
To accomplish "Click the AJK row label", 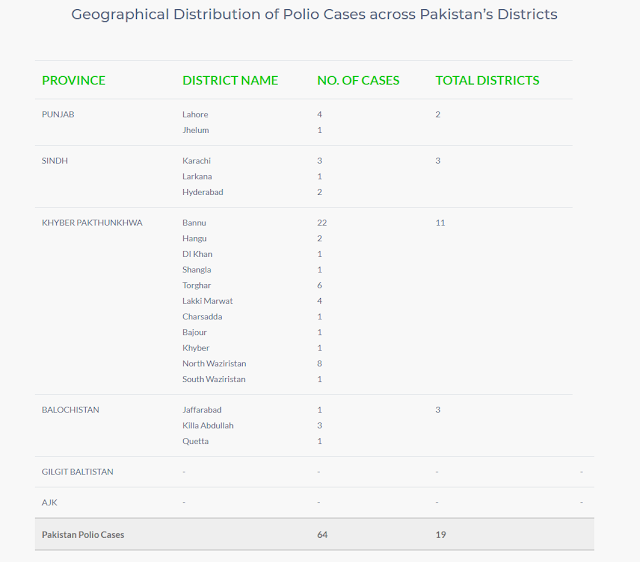I will (x=48, y=502).
